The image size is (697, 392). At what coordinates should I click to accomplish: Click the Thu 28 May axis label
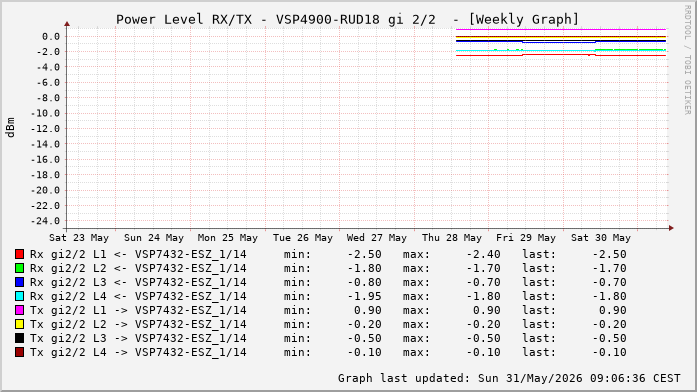click(x=452, y=238)
